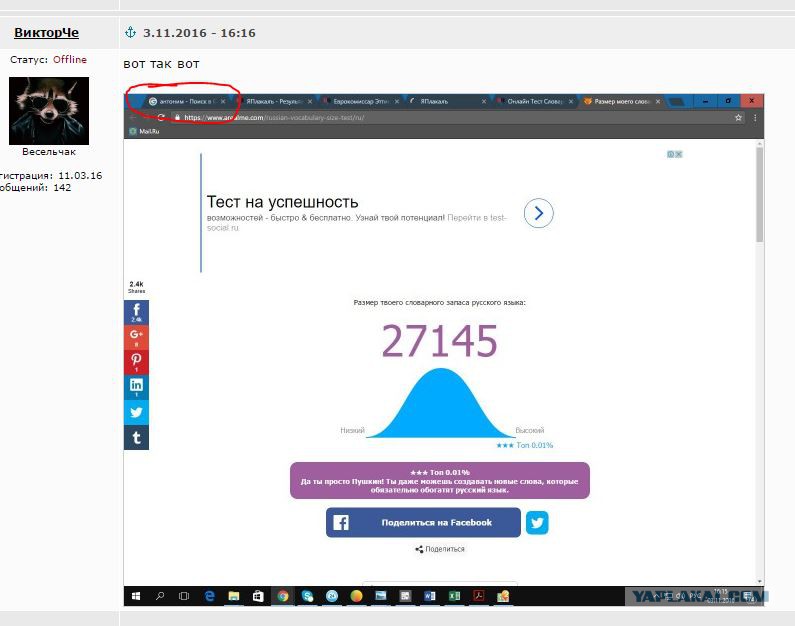Close the 'Еврокомиссар' tab
The width and height of the screenshot is (795, 626).
pos(397,101)
